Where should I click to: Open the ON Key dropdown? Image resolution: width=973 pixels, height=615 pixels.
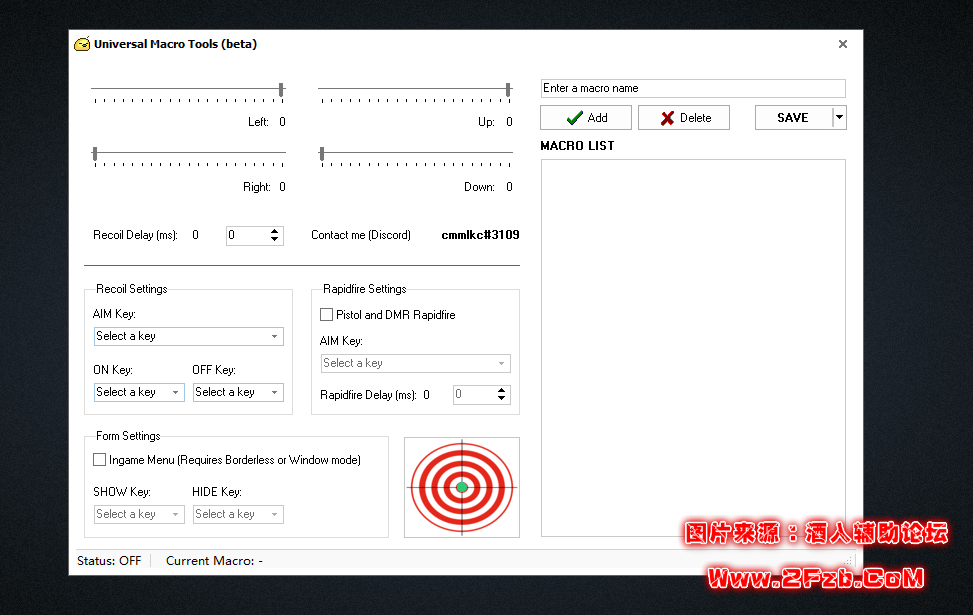[x=138, y=392]
